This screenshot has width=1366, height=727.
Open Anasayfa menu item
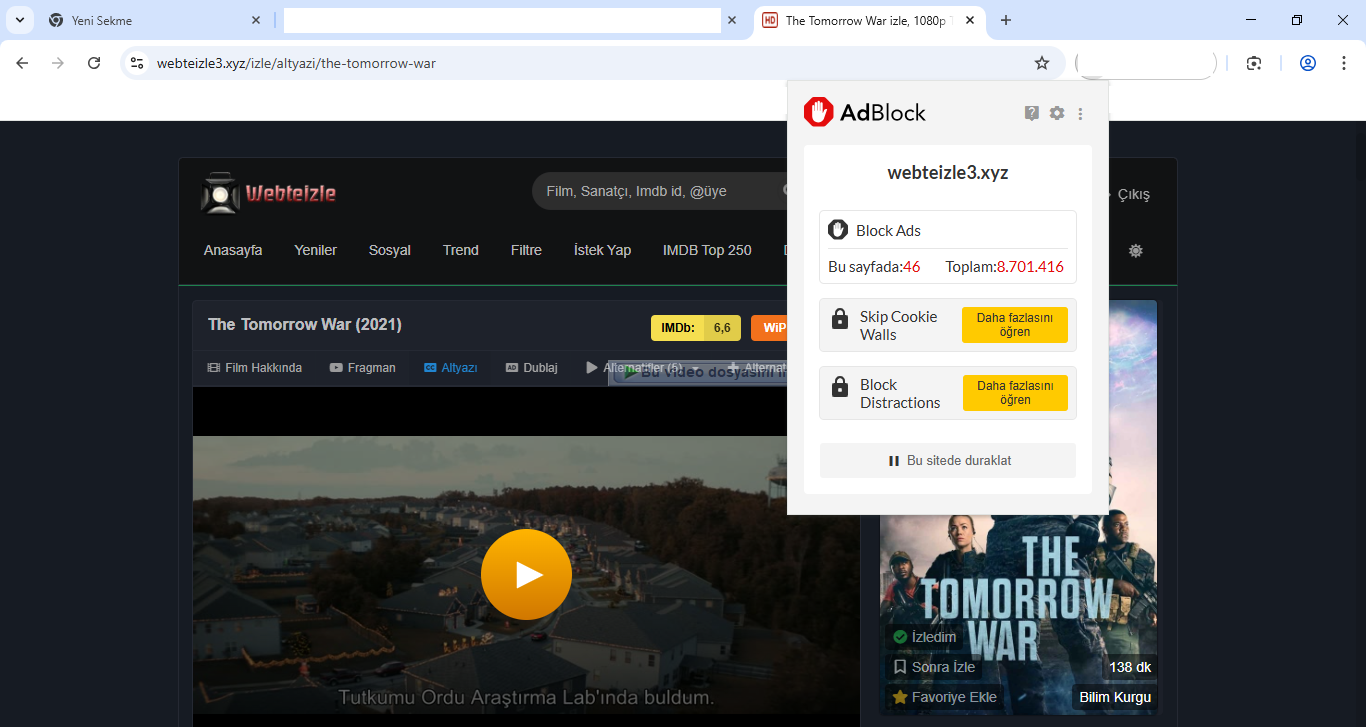tap(233, 250)
